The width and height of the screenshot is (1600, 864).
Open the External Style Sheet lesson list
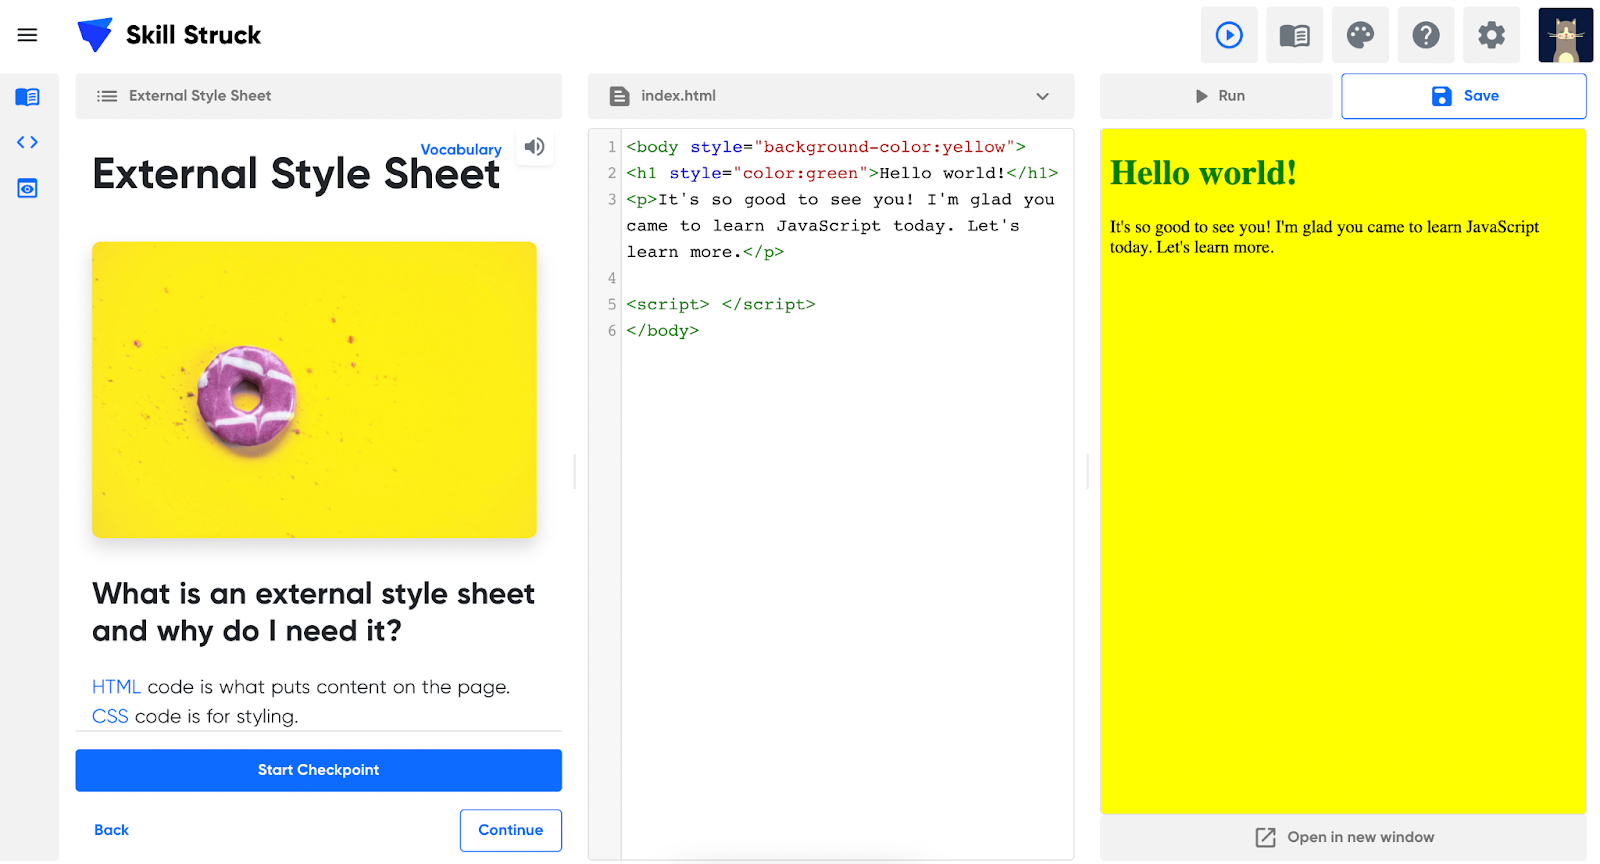click(x=318, y=96)
